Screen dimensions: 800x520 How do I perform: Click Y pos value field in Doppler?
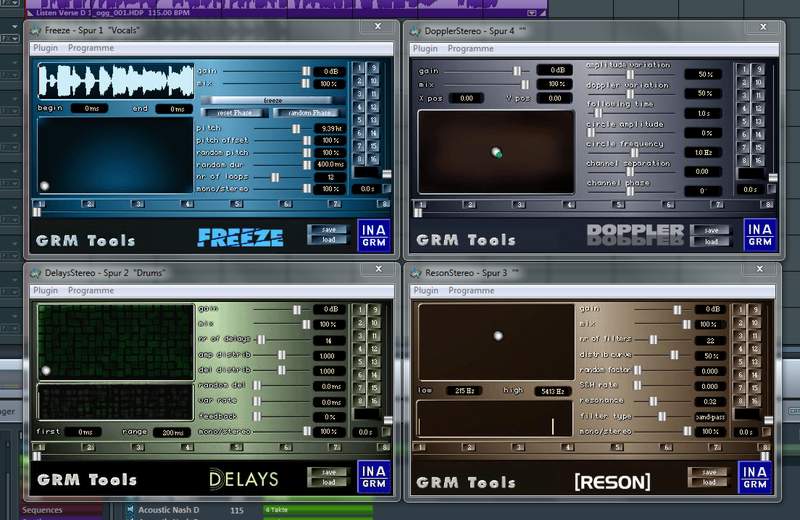pyautogui.click(x=555, y=98)
